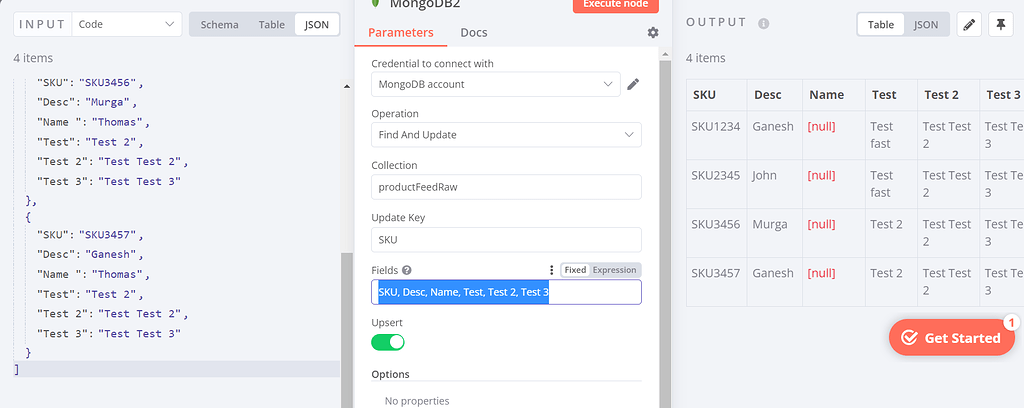Screen dimensions: 1024x408
Task: Open the input Code source dropdown
Action: [x=127, y=24]
